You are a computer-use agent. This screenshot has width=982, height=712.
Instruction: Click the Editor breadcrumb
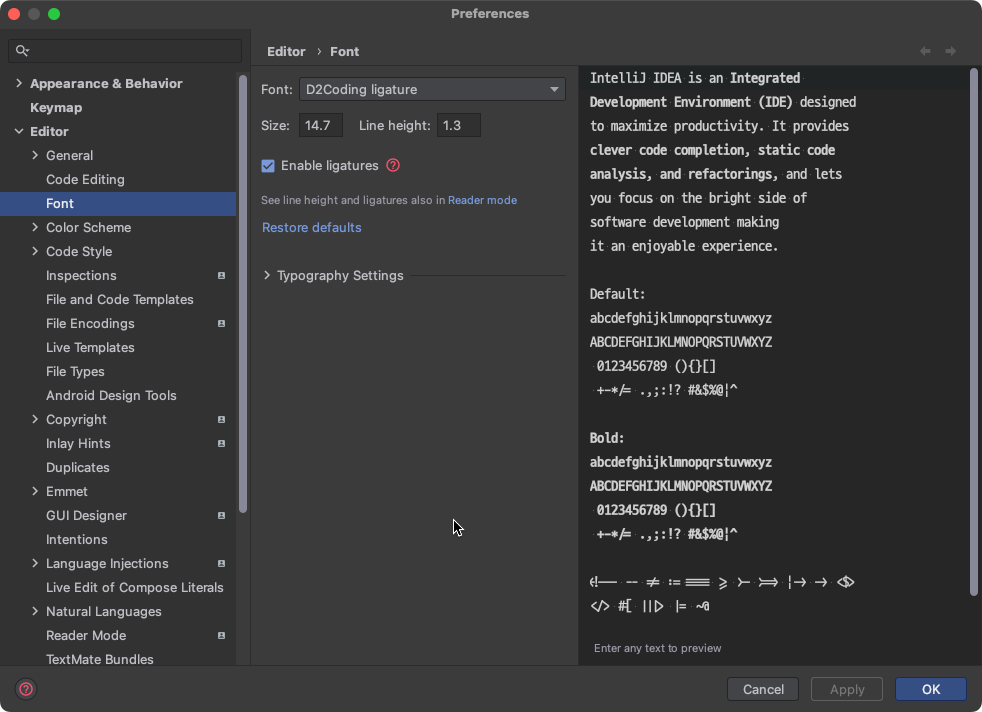pos(286,51)
